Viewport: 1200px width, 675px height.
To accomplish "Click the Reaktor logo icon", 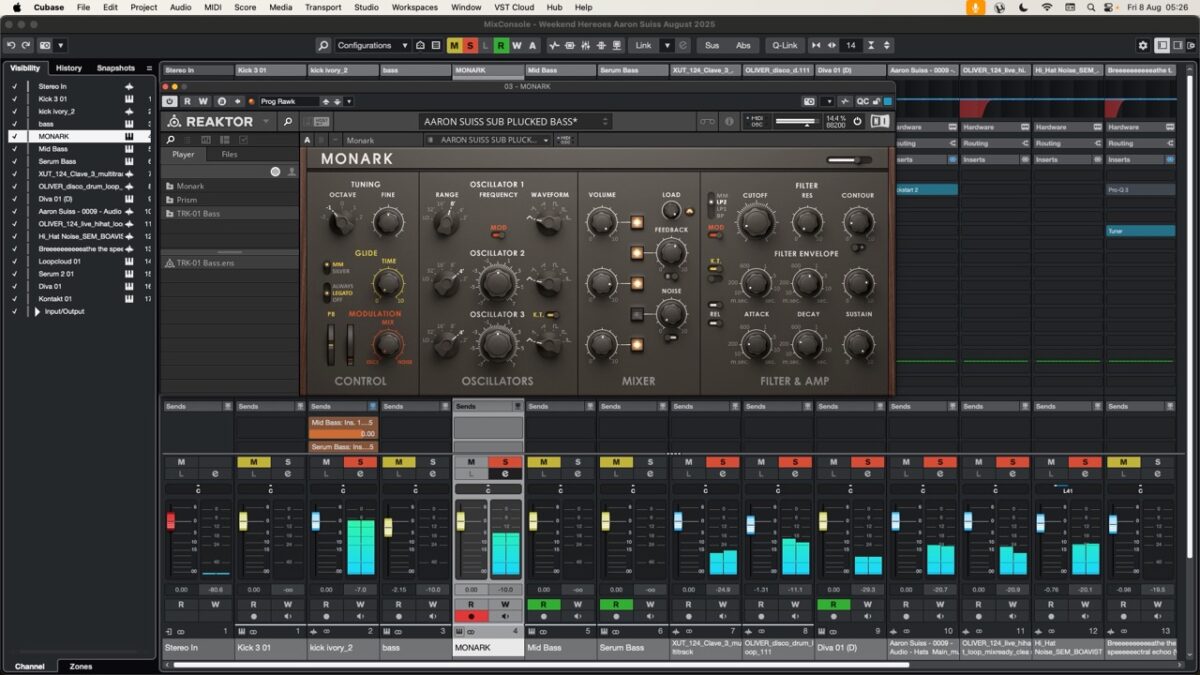I will tap(173, 121).
